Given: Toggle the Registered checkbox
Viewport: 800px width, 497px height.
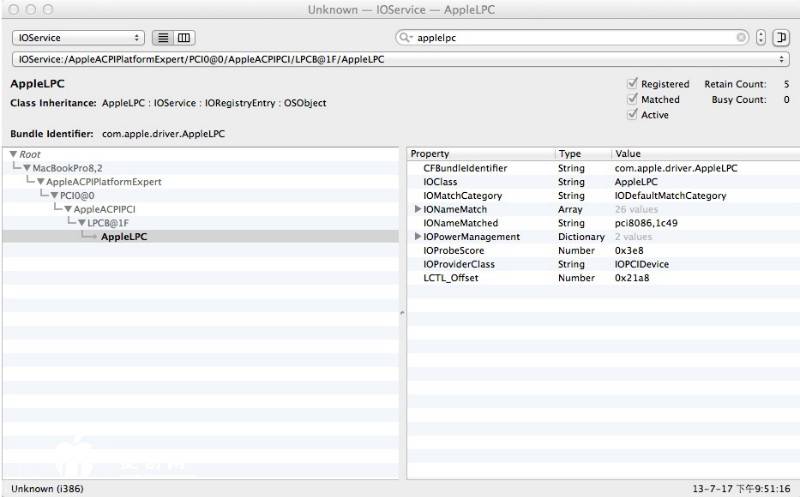Looking at the screenshot, I should coord(632,84).
